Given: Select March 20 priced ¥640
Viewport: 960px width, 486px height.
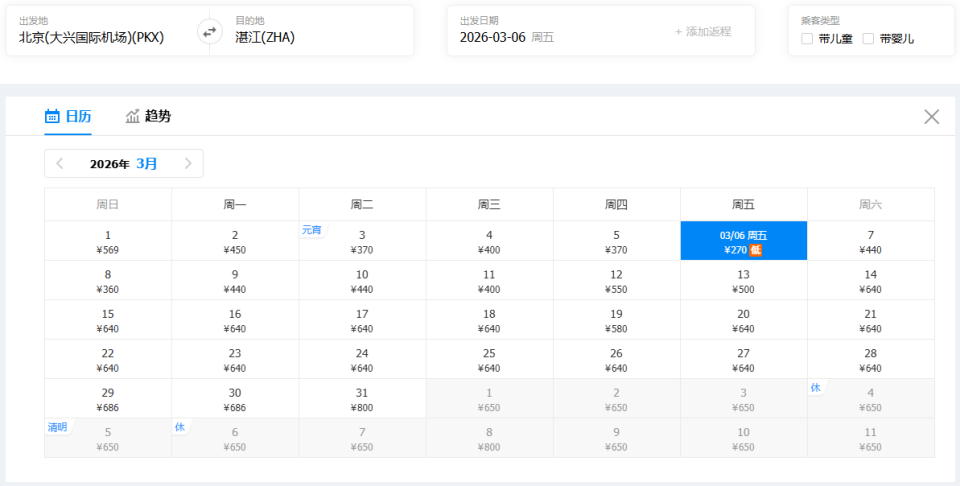Looking at the screenshot, I should coord(744,320).
